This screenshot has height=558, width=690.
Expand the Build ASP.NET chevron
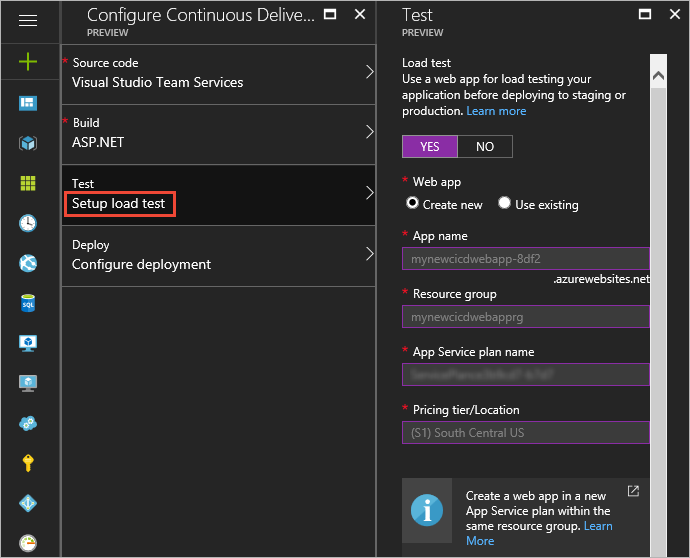[369, 132]
